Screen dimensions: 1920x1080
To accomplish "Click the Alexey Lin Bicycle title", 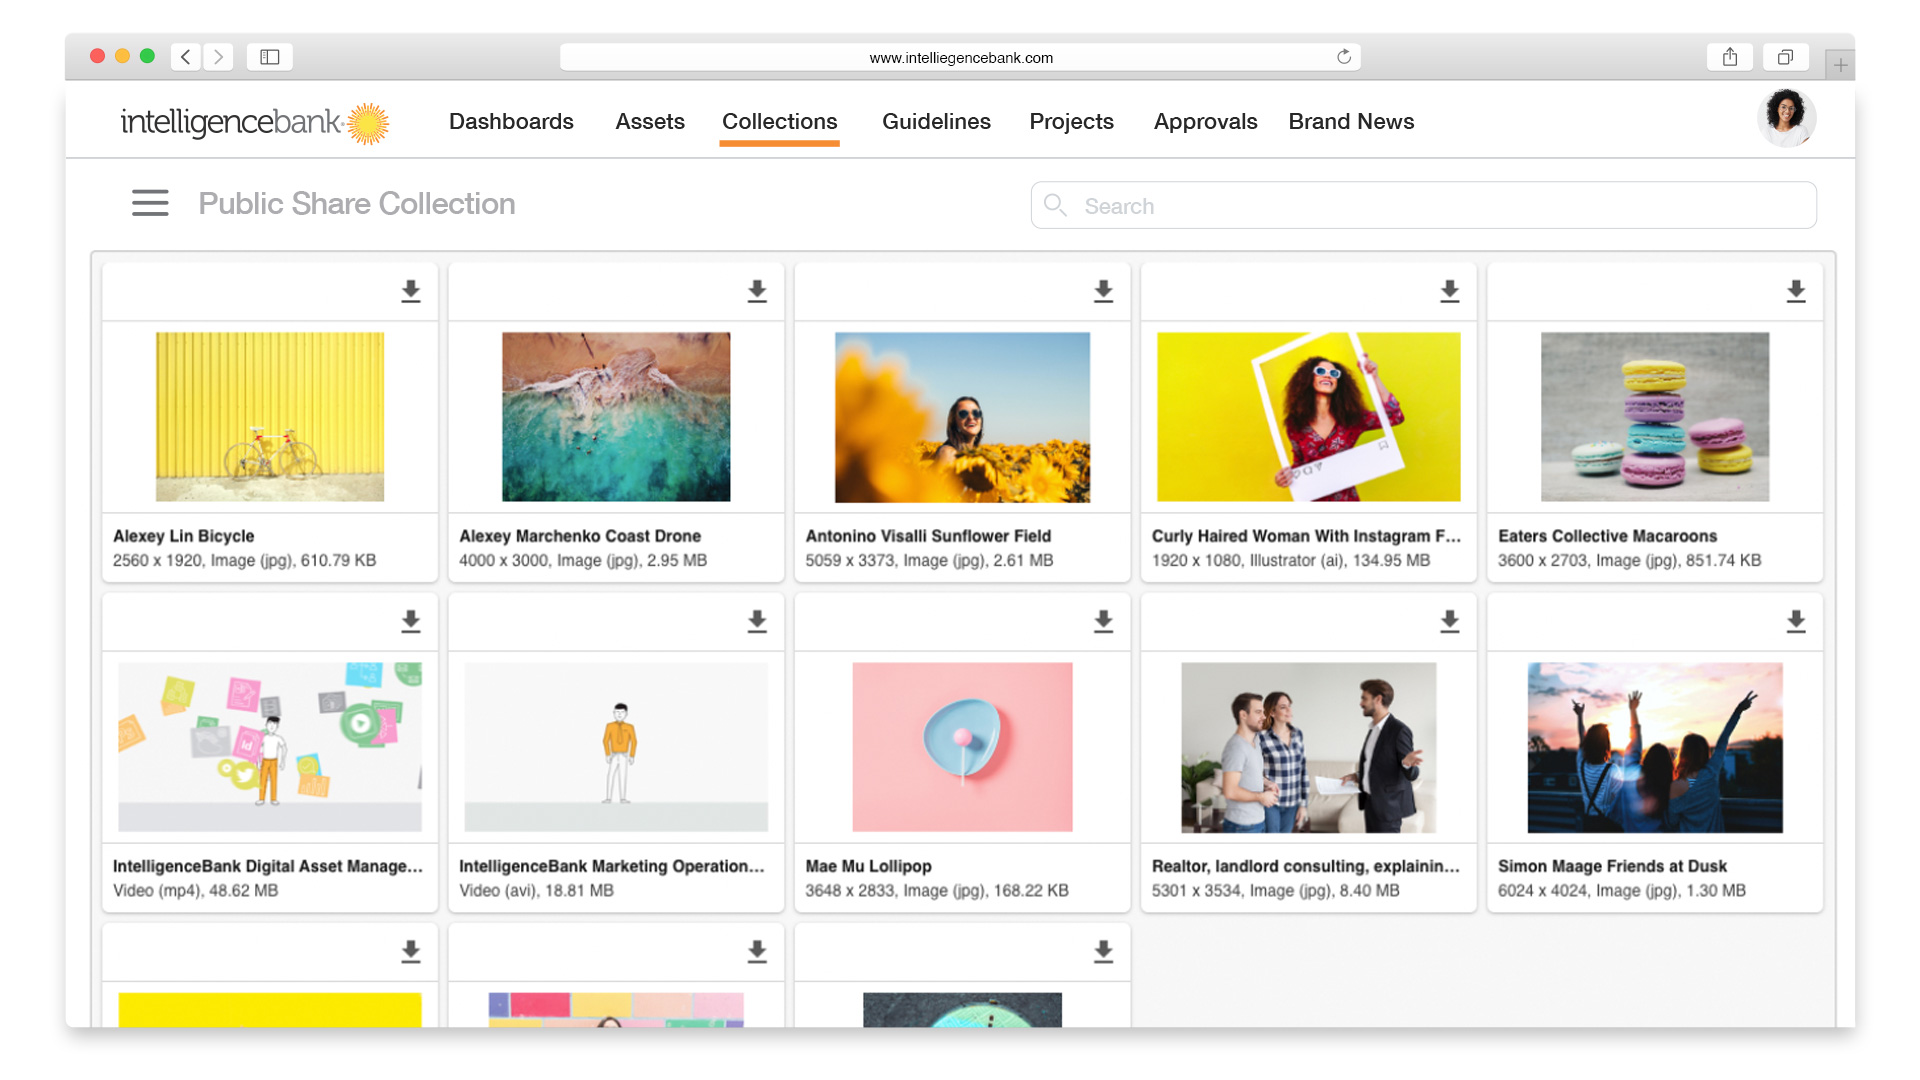I will [184, 536].
